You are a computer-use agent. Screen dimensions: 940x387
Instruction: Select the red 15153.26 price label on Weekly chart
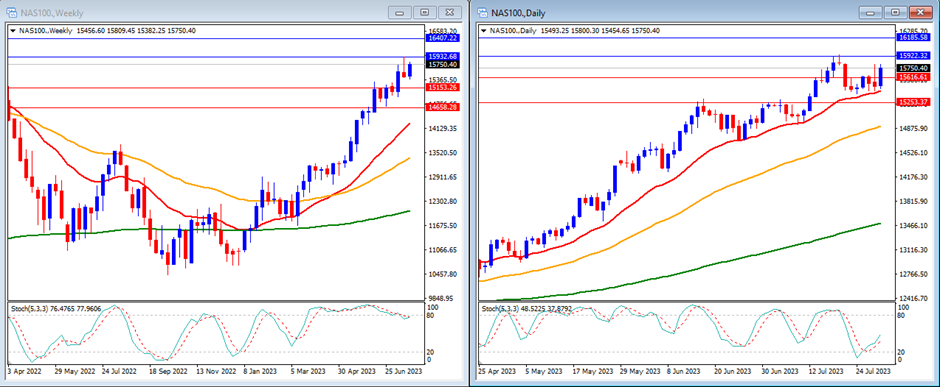point(442,87)
